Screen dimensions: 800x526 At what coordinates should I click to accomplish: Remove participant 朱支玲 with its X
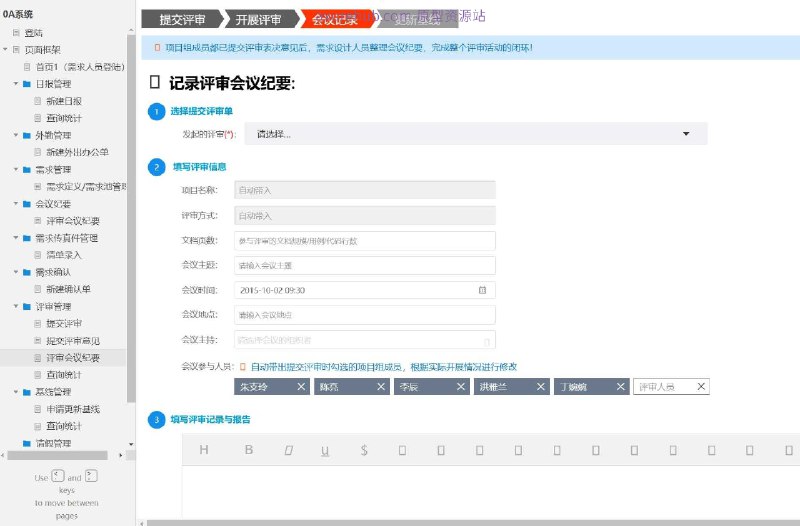point(301,387)
